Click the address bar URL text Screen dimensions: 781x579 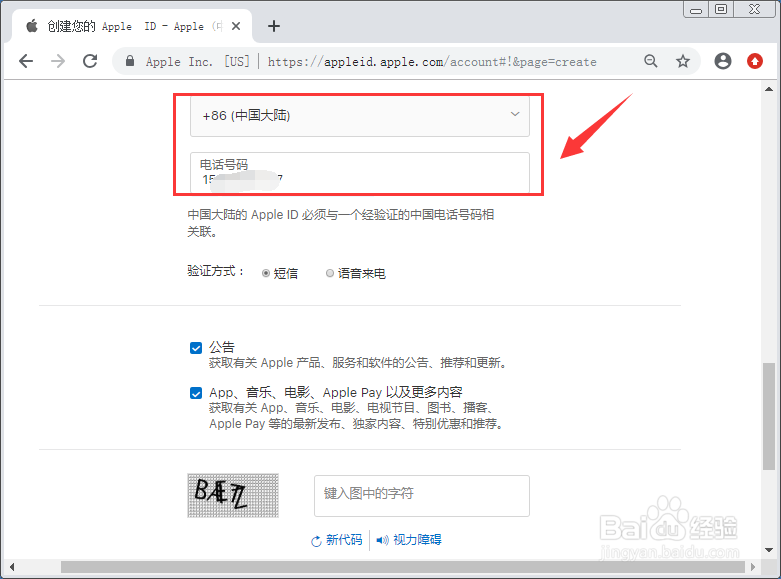432,62
